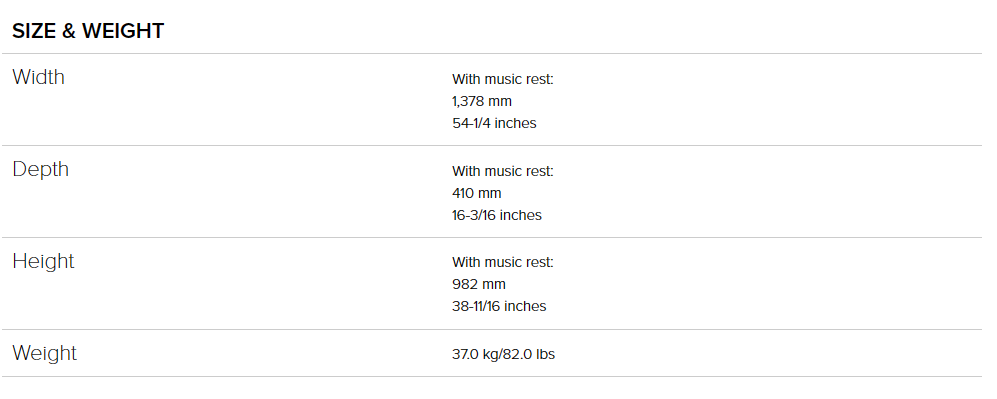Click the divider under the SIZE & WEIGHT heading
Image resolution: width=997 pixels, height=399 pixels.
(492, 53)
